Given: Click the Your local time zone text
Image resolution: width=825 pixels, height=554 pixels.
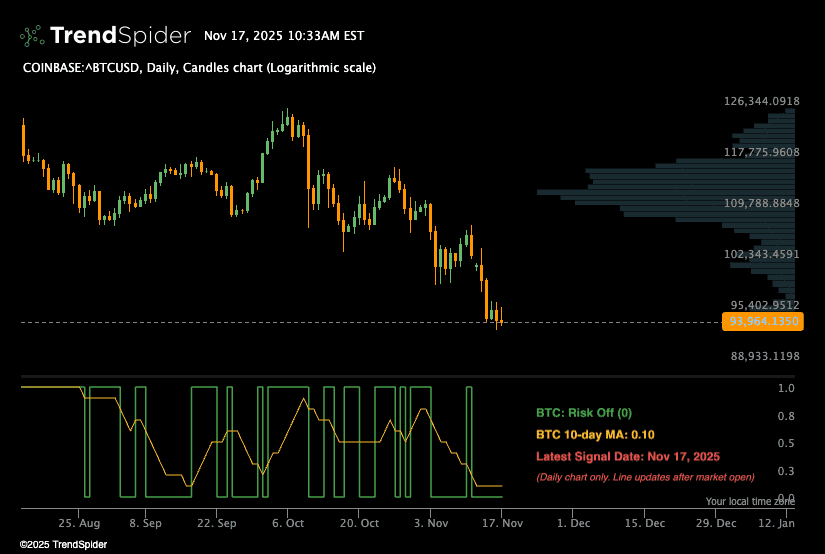Looking at the screenshot, I should (750, 501).
